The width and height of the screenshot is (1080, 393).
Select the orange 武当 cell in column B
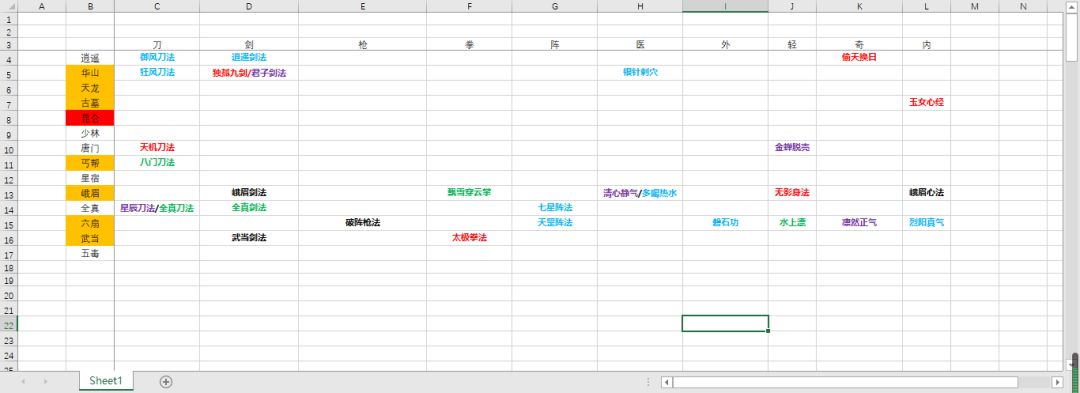click(90, 238)
